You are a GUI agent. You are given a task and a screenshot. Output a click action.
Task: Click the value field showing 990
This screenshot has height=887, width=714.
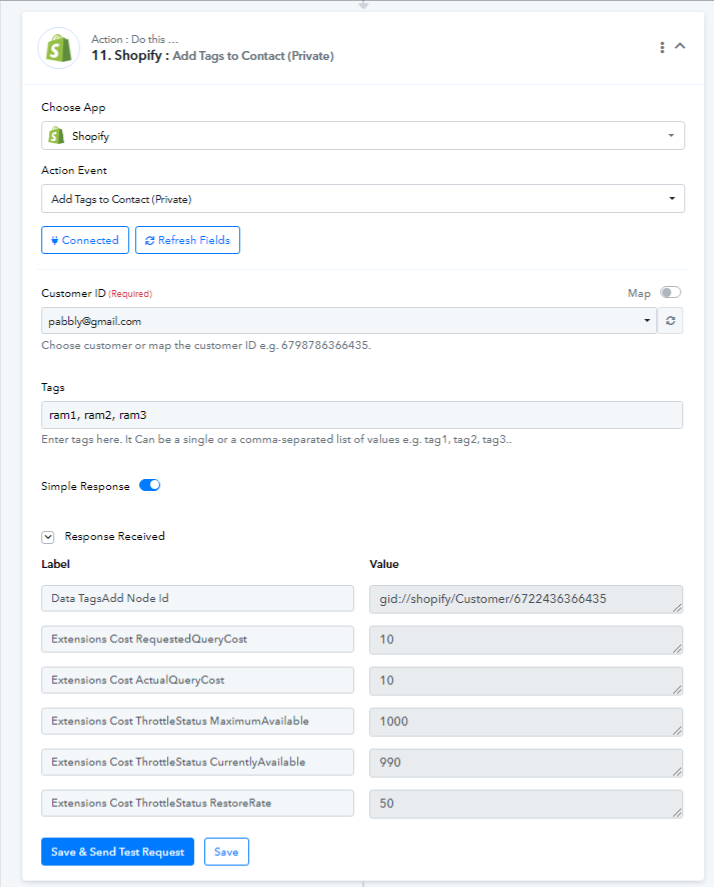click(x=526, y=763)
